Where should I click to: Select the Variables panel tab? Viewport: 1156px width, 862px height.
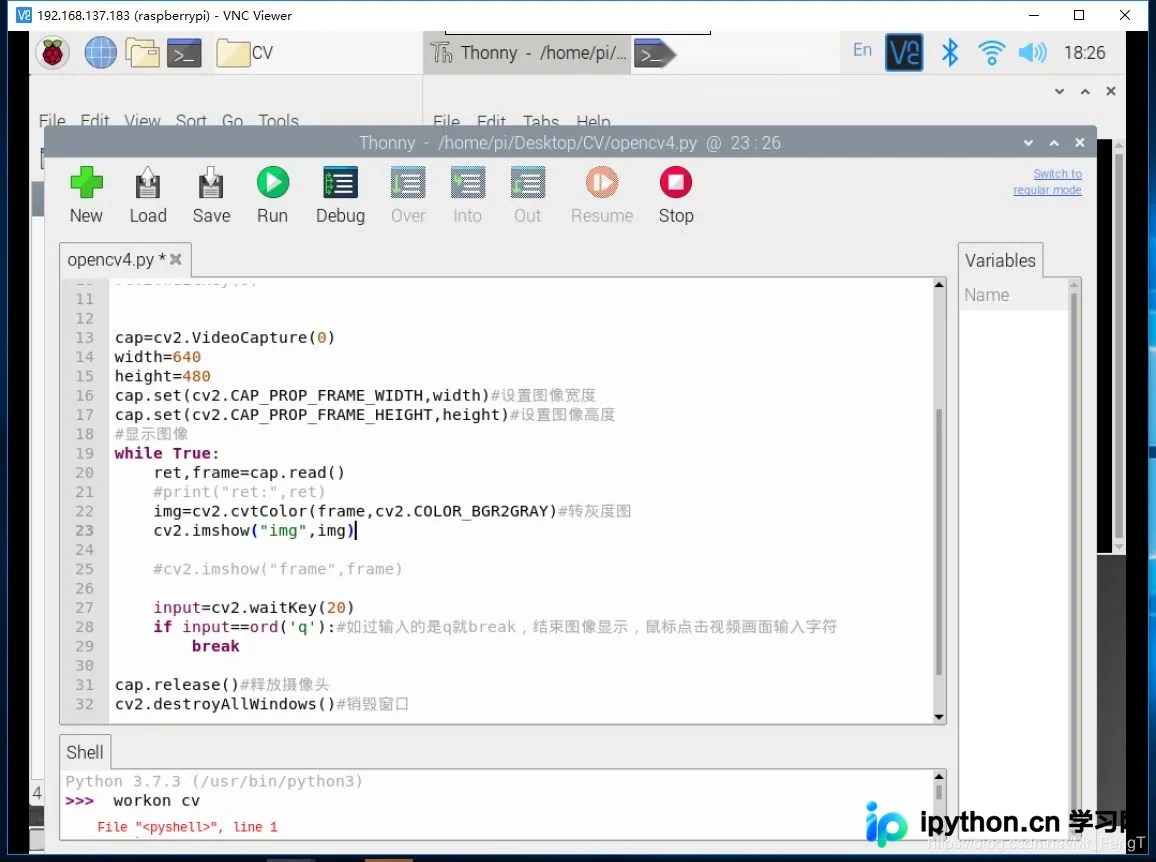pyautogui.click(x=1000, y=260)
